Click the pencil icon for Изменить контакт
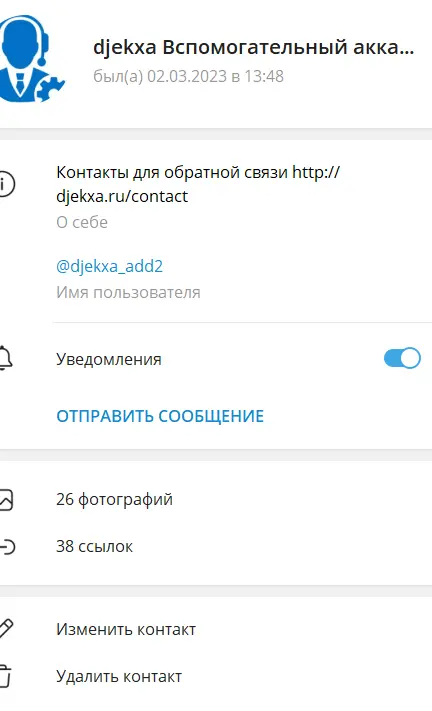Viewport: 432px width, 711px height. tap(6, 629)
